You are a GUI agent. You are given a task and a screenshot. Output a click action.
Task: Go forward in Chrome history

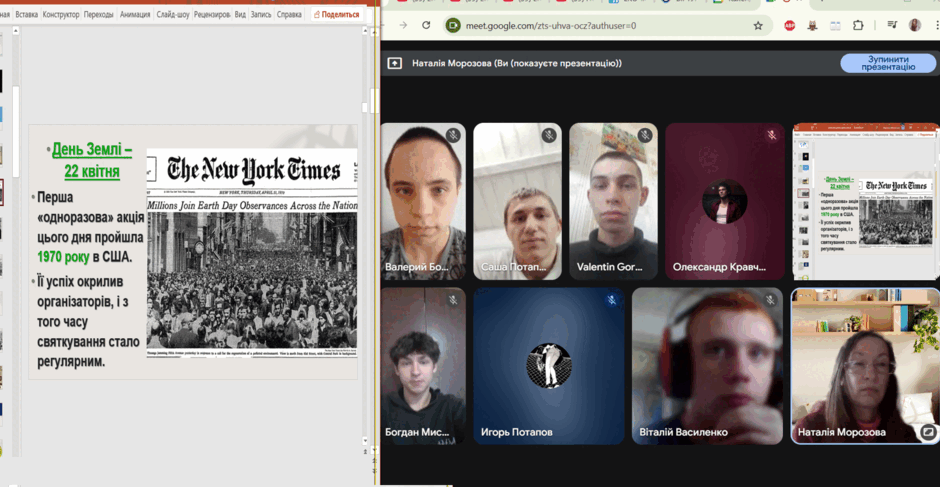pyautogui.click(x=403, y=25)
